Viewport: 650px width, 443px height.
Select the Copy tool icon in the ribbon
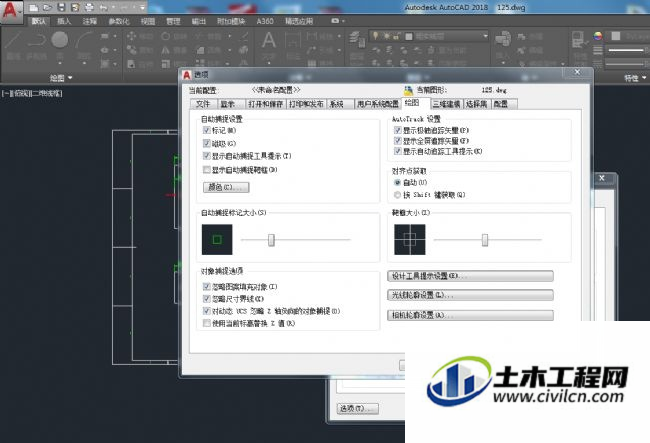tap(131, 50)
